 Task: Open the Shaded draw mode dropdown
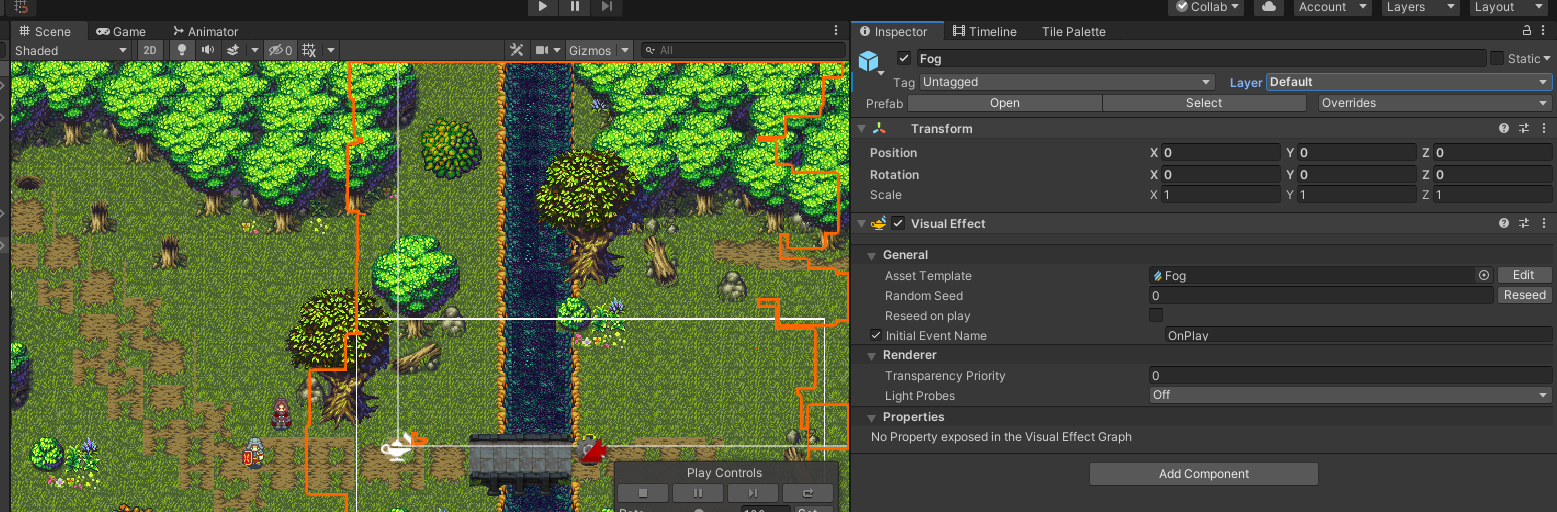(x=70, y=50)
